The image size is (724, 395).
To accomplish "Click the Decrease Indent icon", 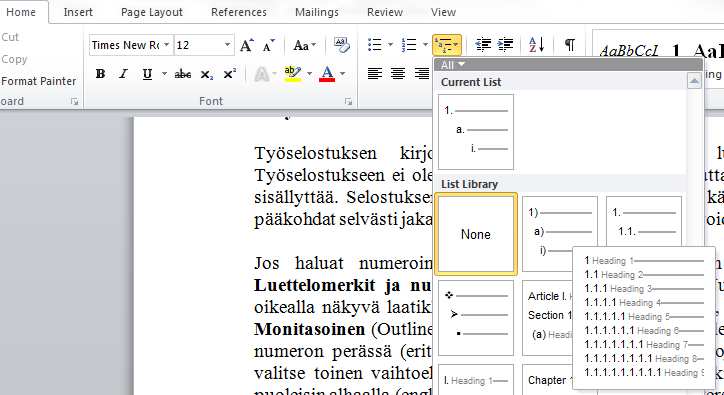I will (x=483, y=45).
